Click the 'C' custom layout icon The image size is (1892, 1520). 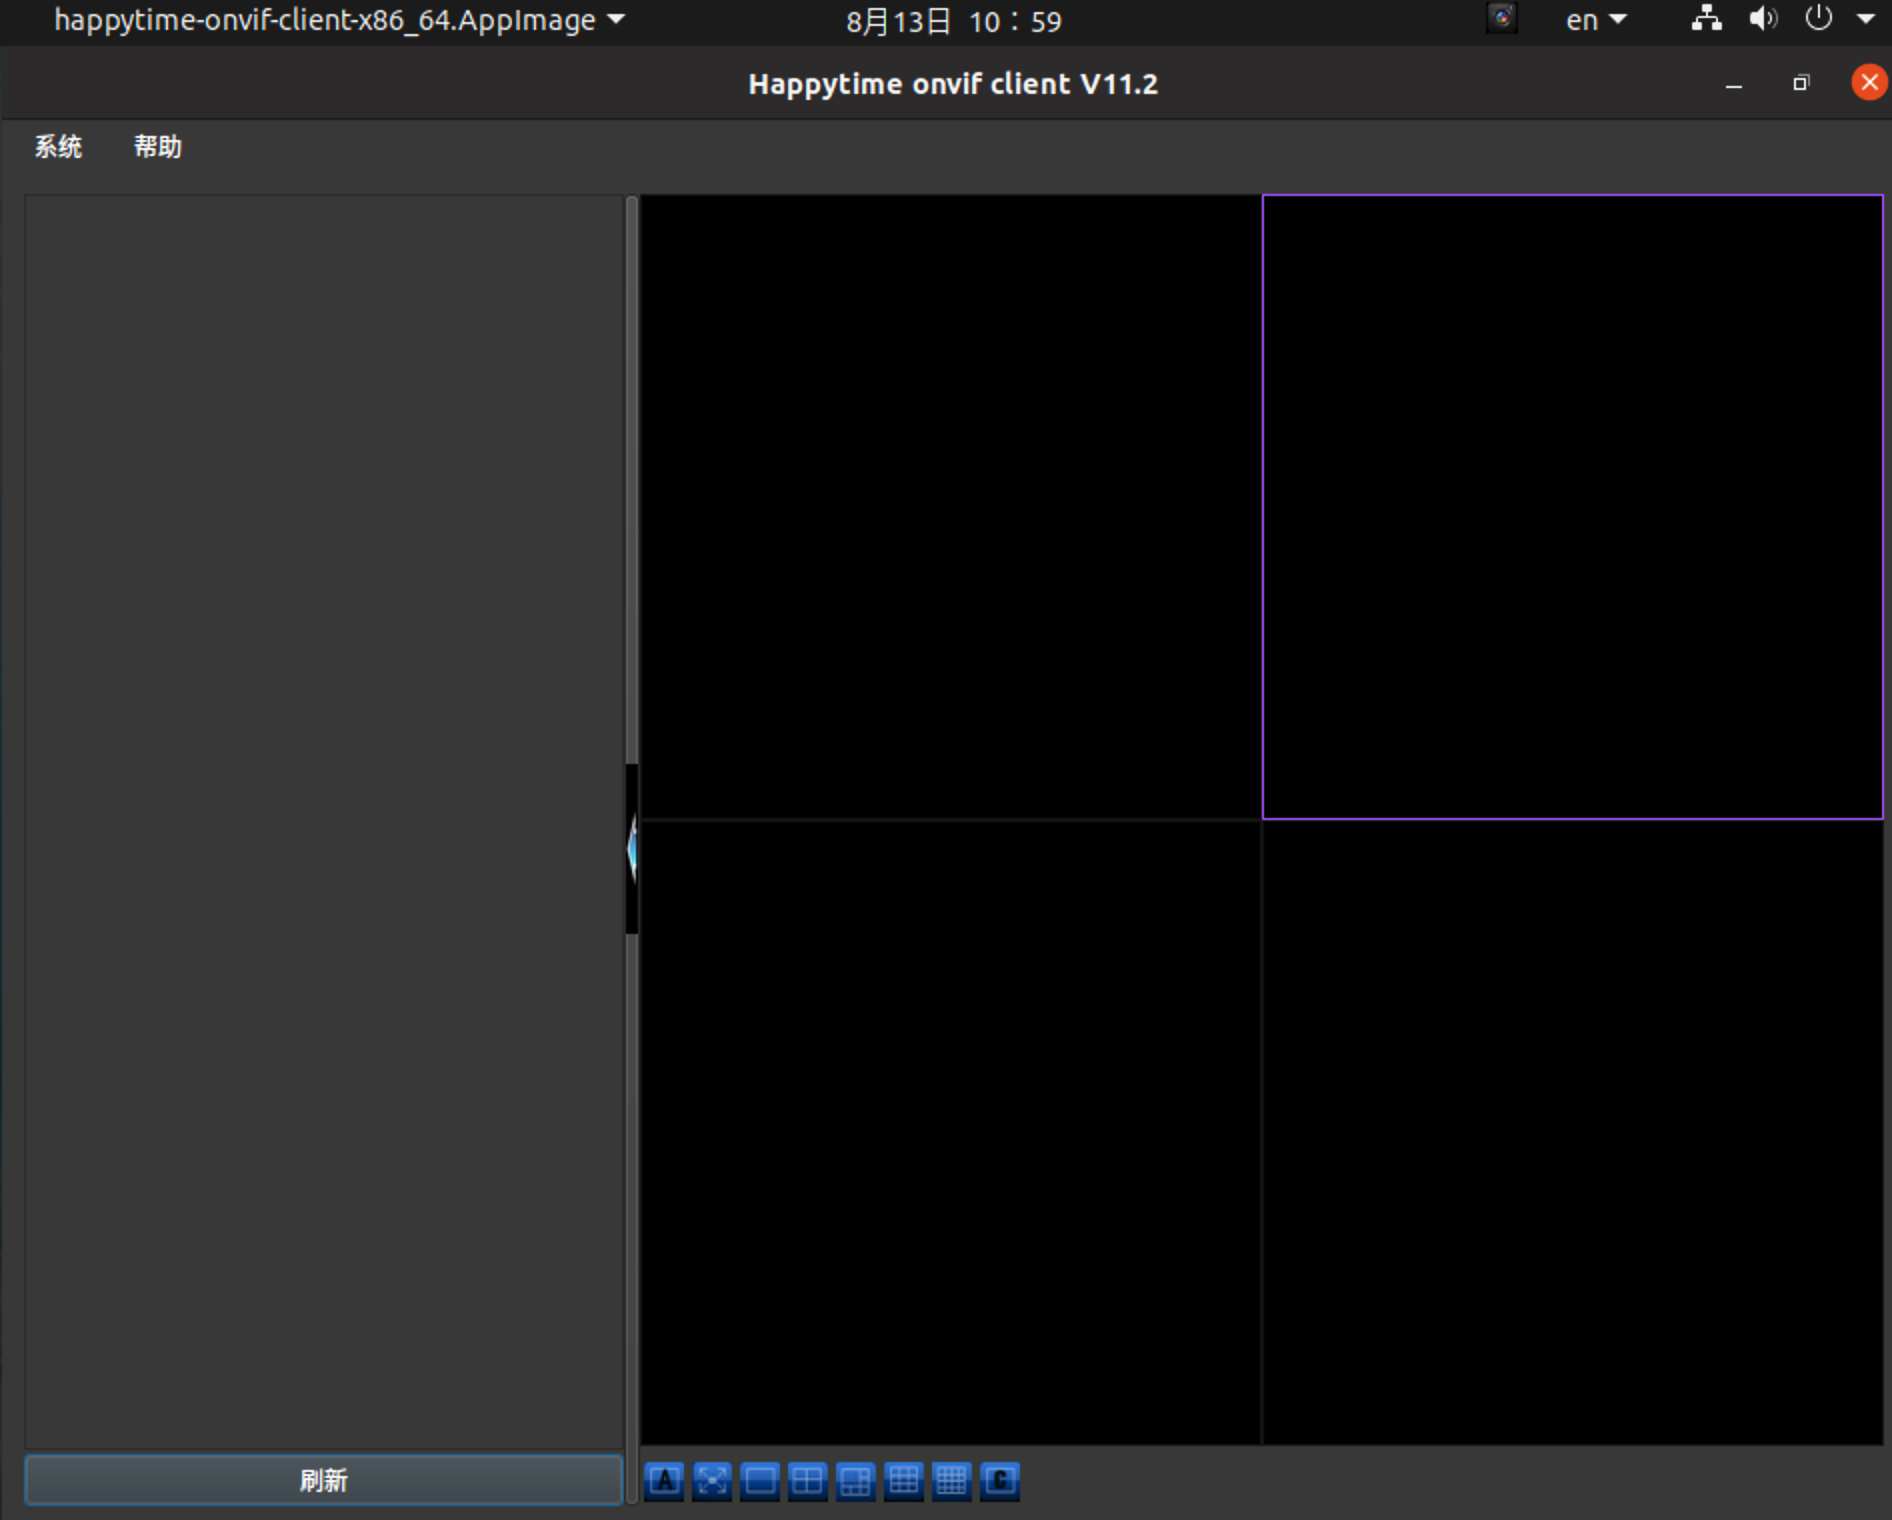(1000, 1480)
